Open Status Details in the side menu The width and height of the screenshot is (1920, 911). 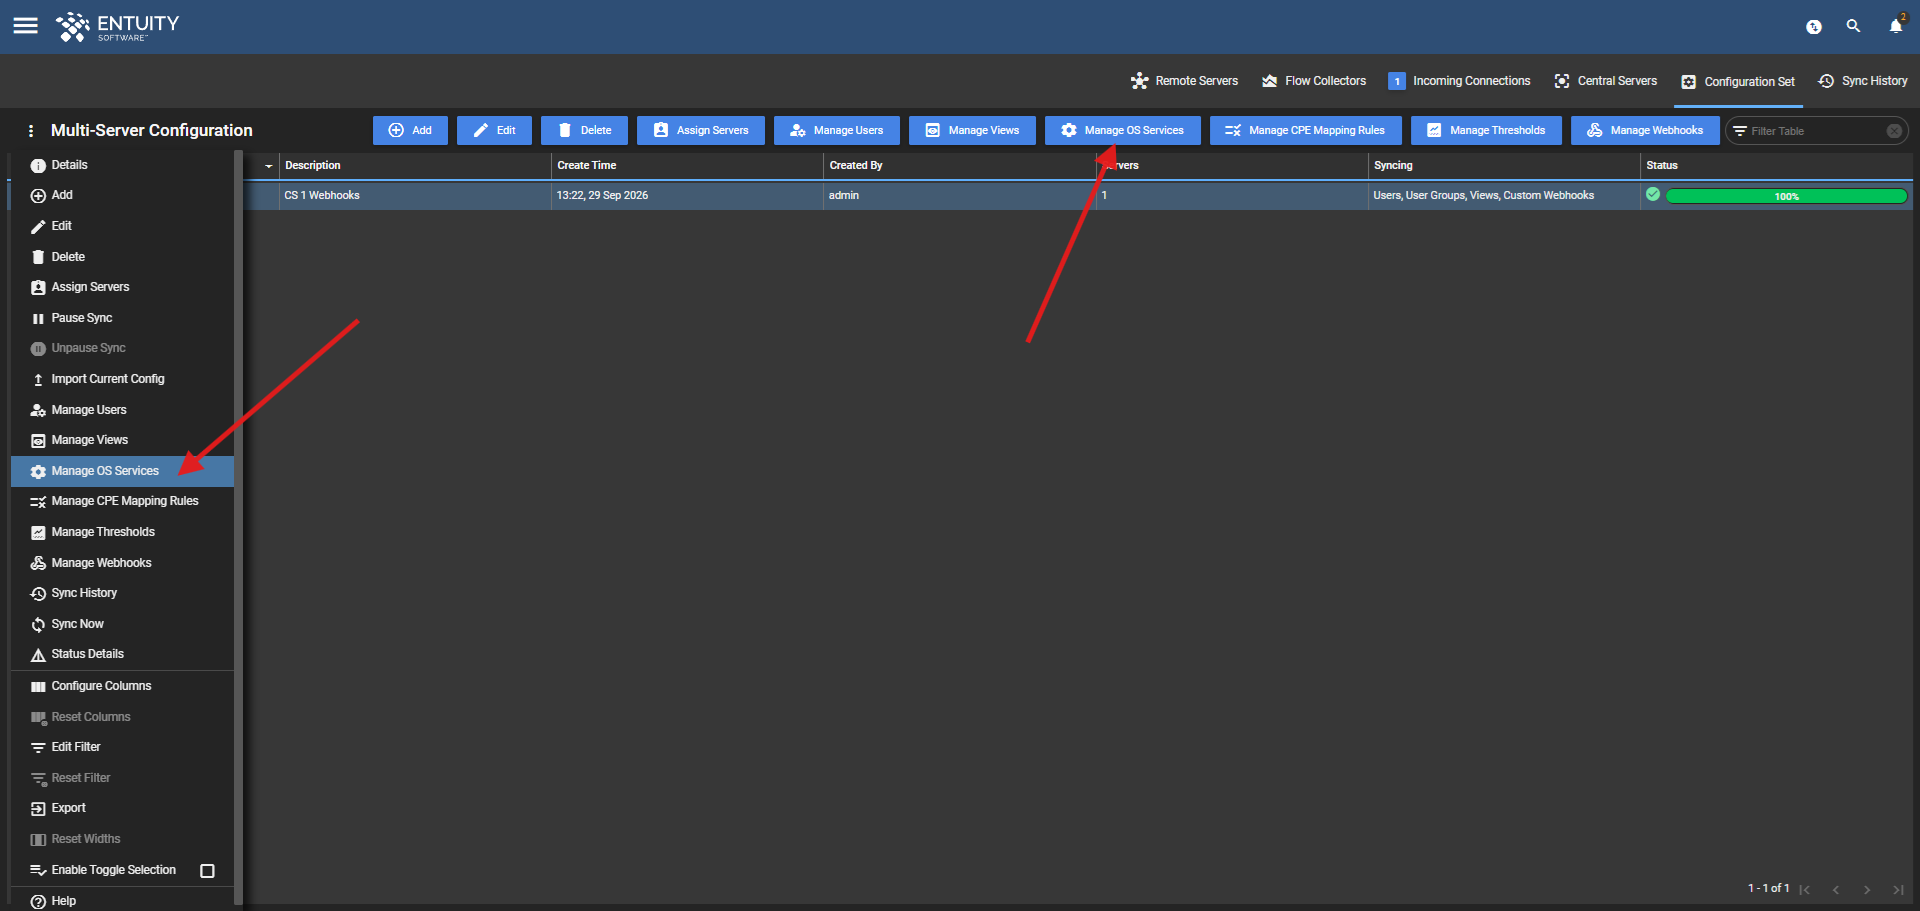coord(122,654)
